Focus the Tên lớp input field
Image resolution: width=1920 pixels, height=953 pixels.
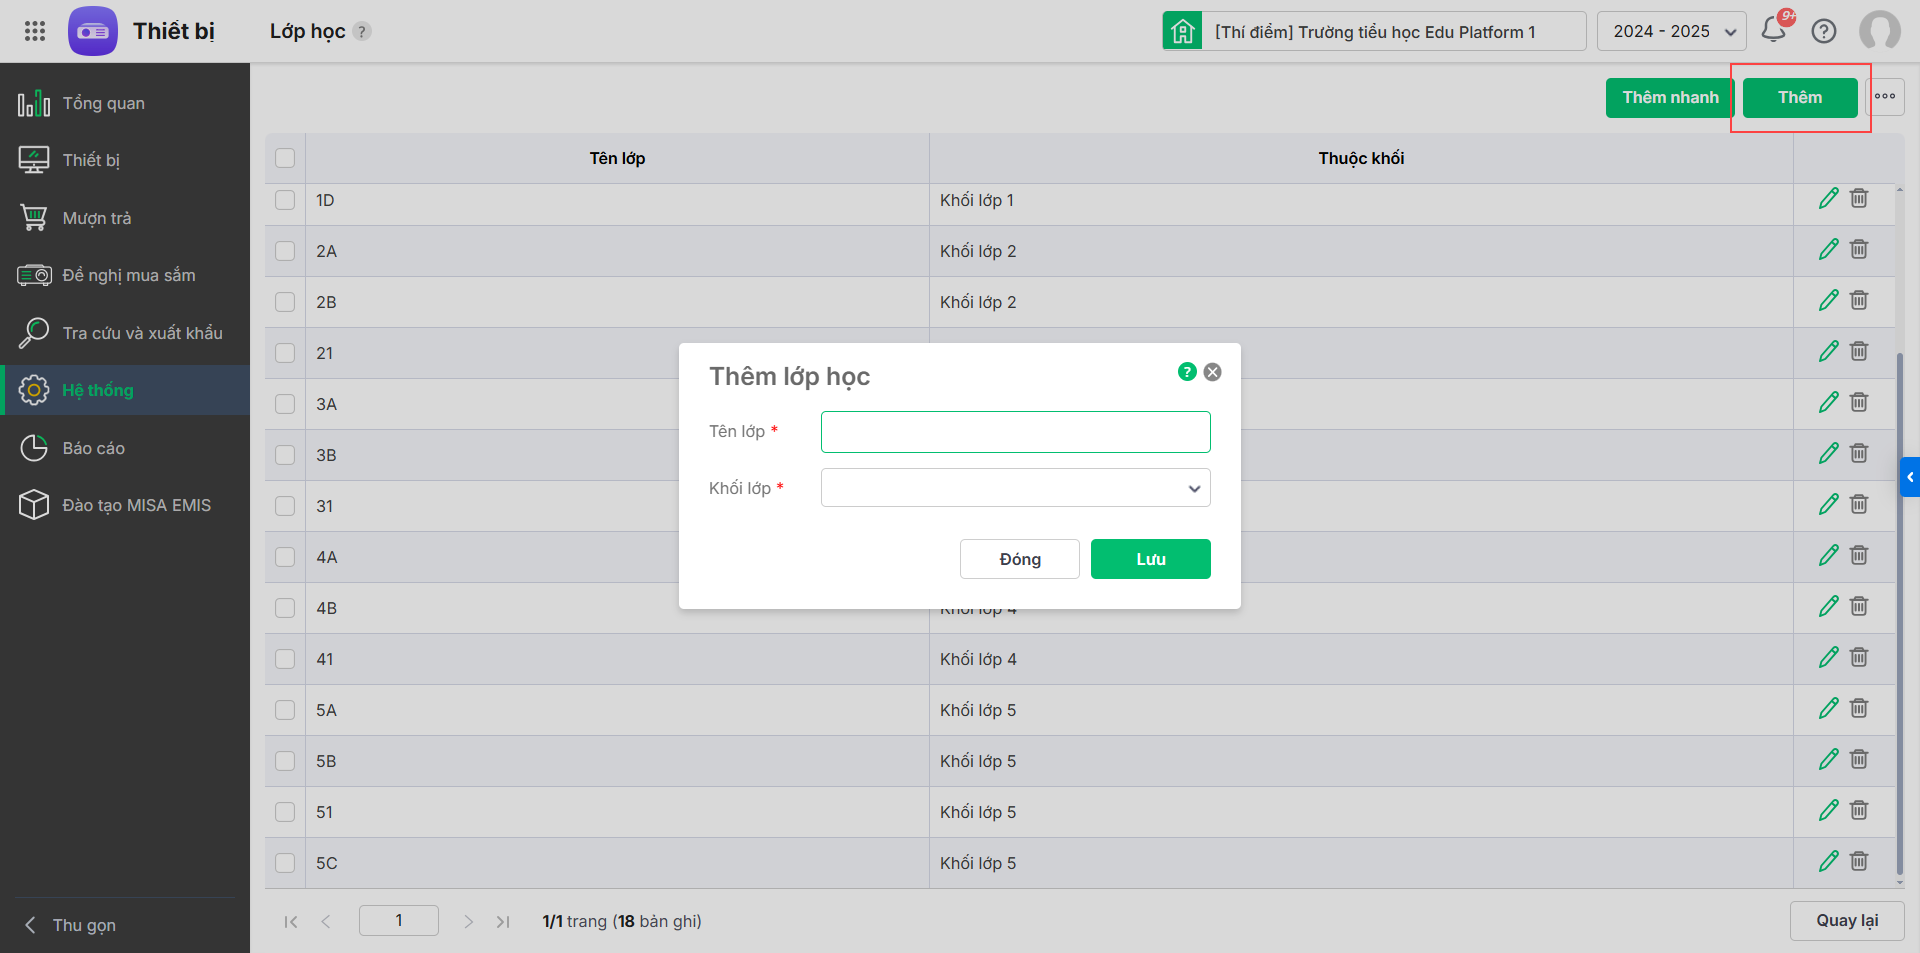point(1015,432)
